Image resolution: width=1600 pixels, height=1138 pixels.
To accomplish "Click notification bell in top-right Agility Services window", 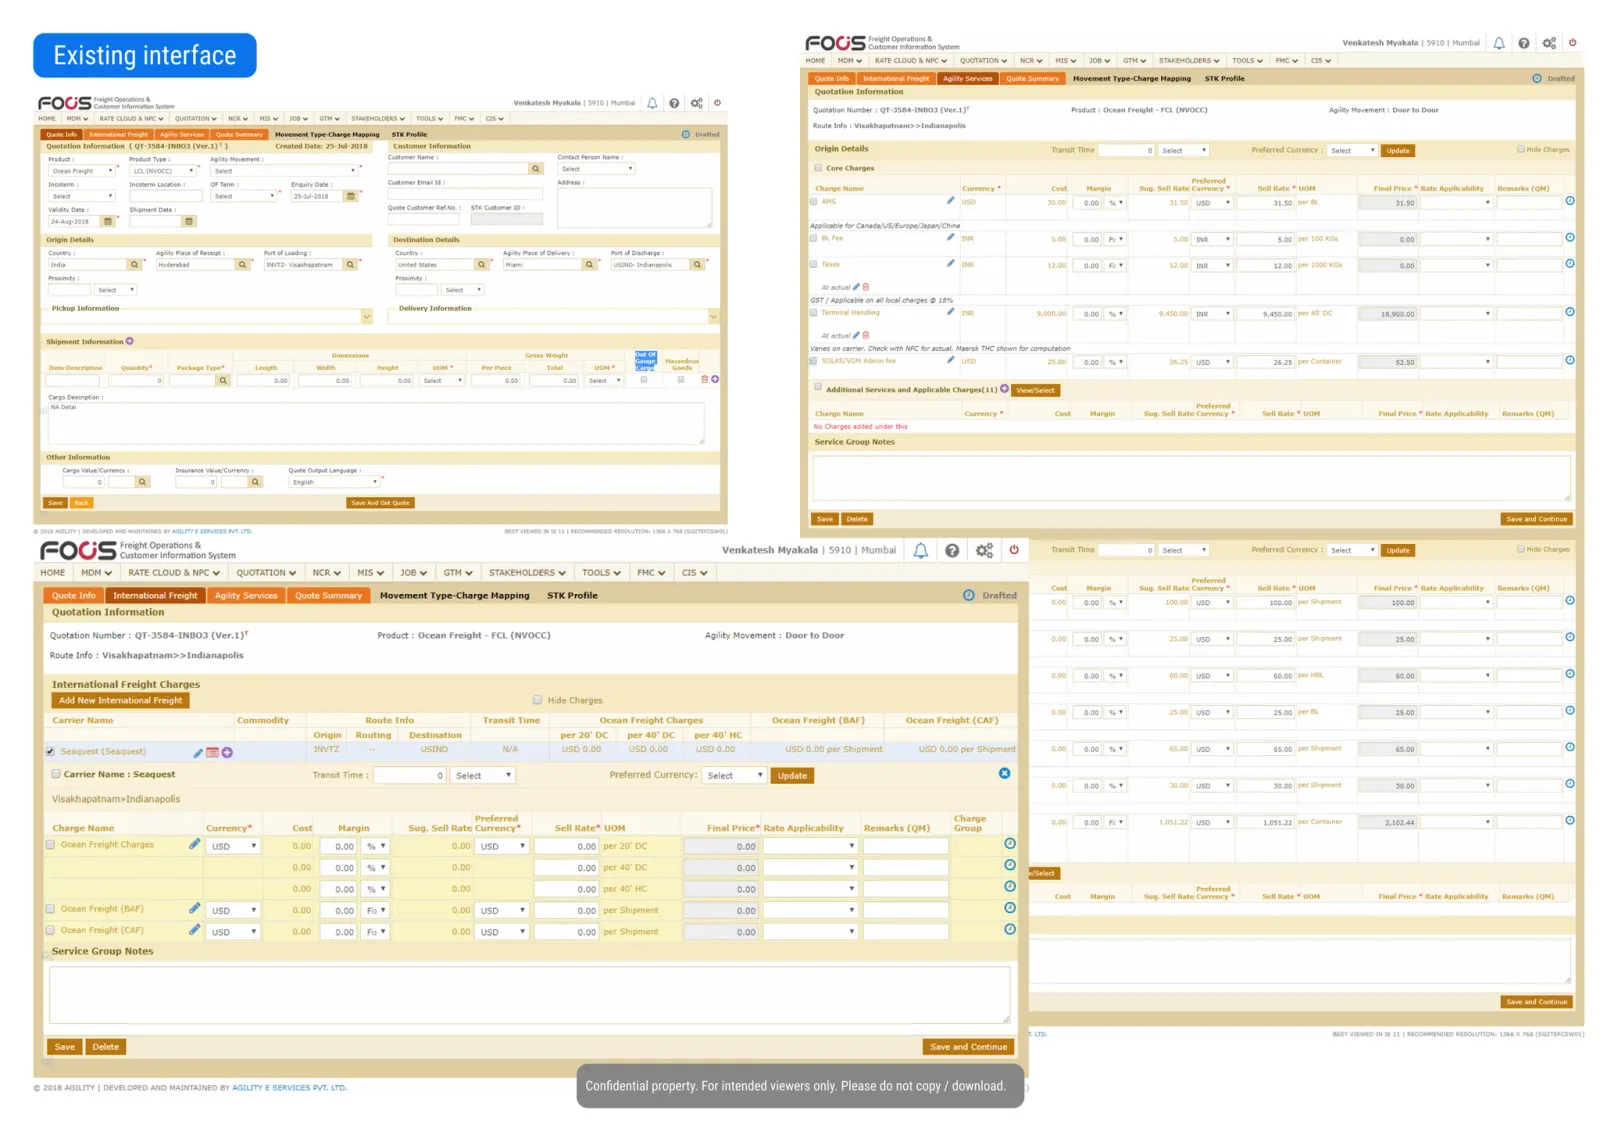I will tap(1499, 43).
